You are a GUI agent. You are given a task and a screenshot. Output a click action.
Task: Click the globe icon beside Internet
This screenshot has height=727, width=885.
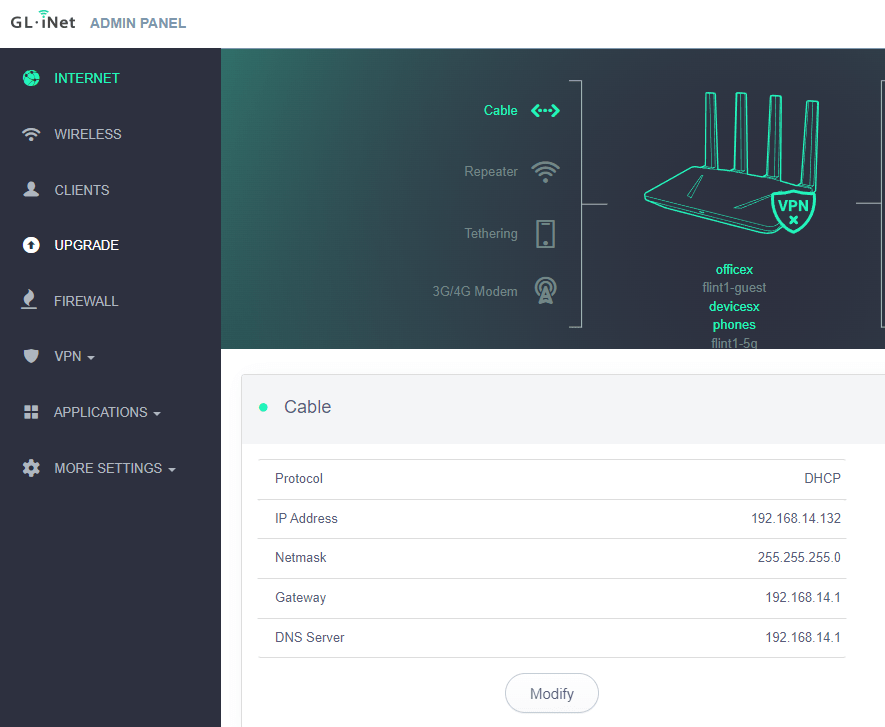point(31,78)
